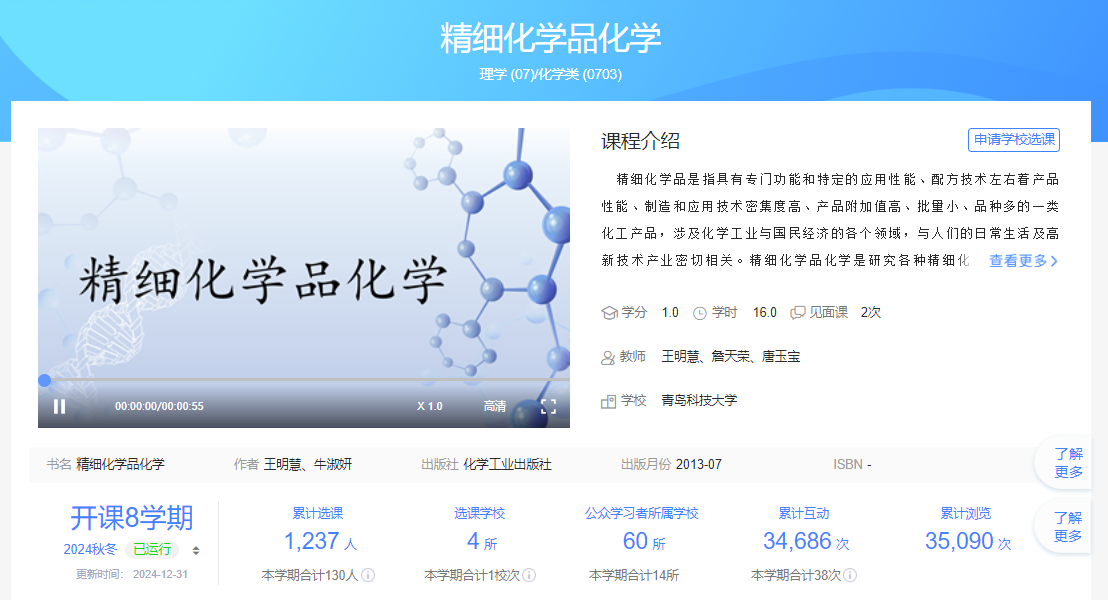The width and height of the screenshot is (1108, 600).
Task: Click the 选课学校 count 4 所
Action: [x=482, y=541]
